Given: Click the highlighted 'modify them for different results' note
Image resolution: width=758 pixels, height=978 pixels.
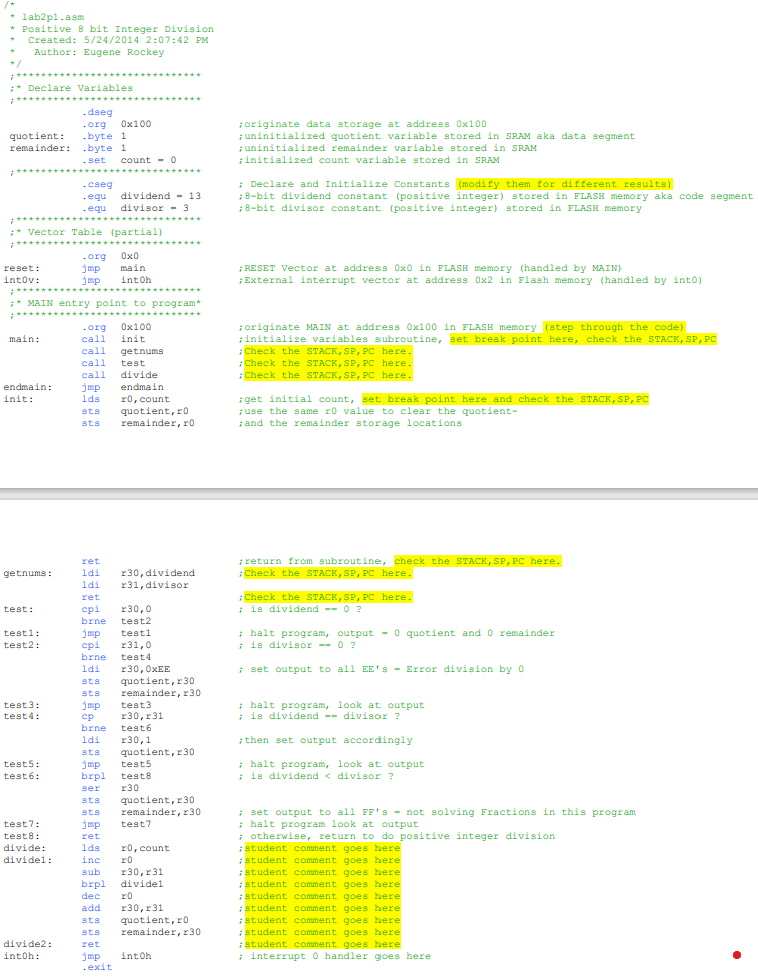Looking at the screenshot, I should point(565,184).
